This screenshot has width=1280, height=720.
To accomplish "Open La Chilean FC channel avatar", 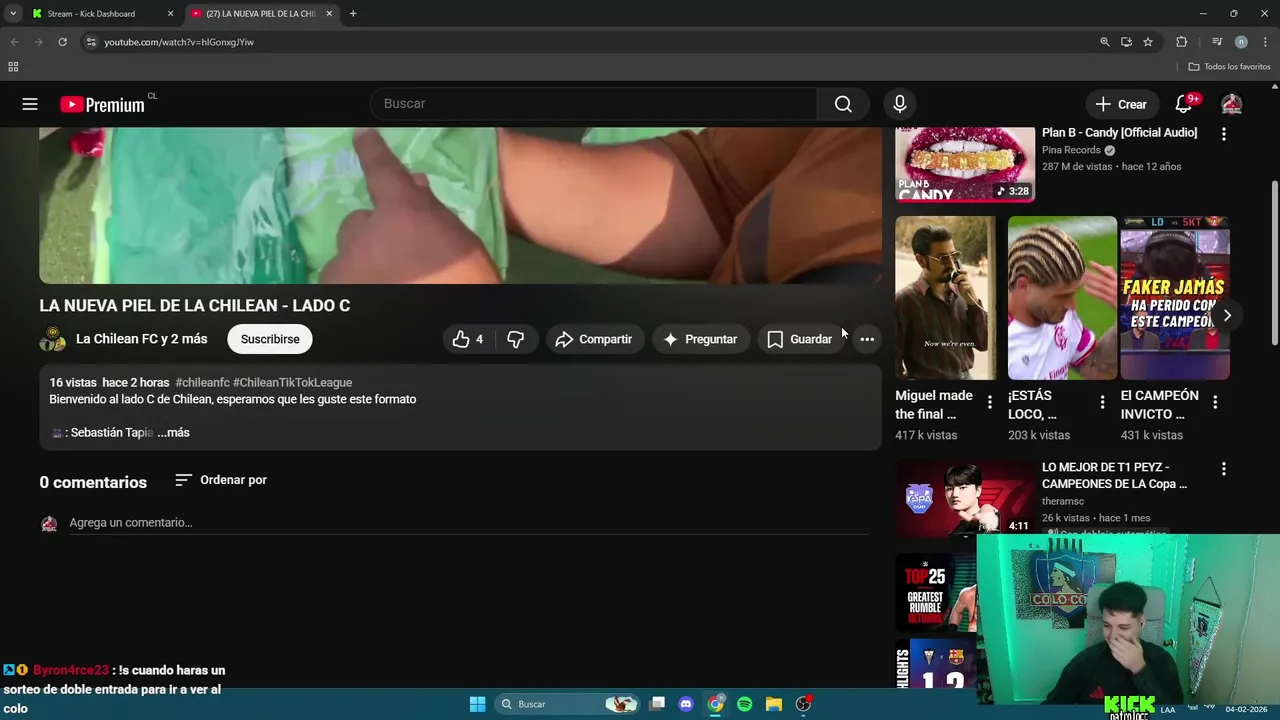I will coord(53,339).
